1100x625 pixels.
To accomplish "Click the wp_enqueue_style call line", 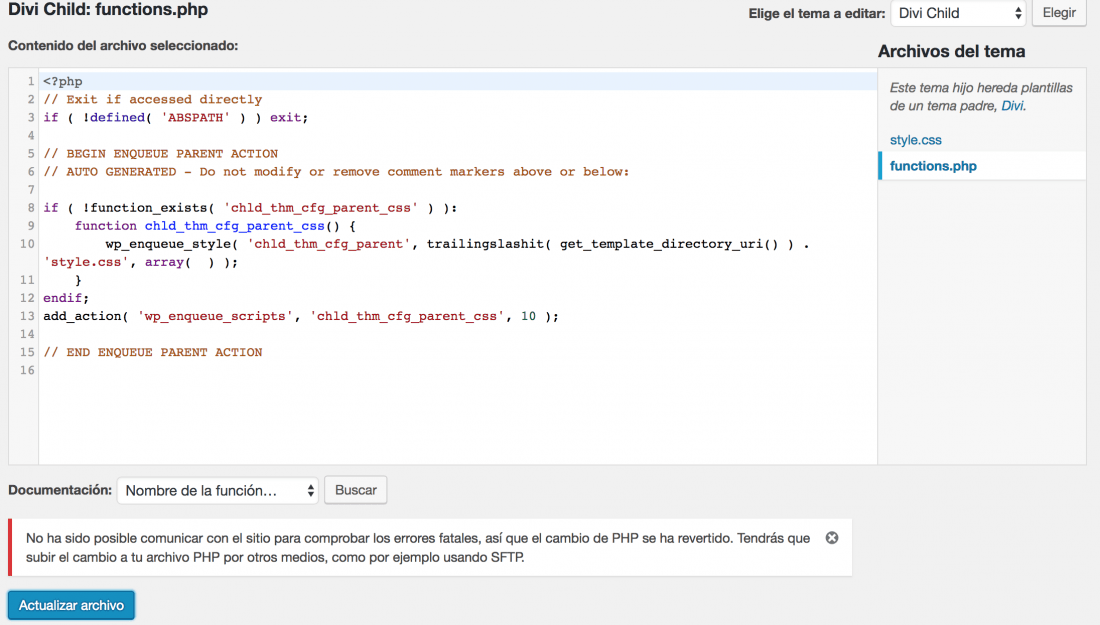I will coord(457,244).
